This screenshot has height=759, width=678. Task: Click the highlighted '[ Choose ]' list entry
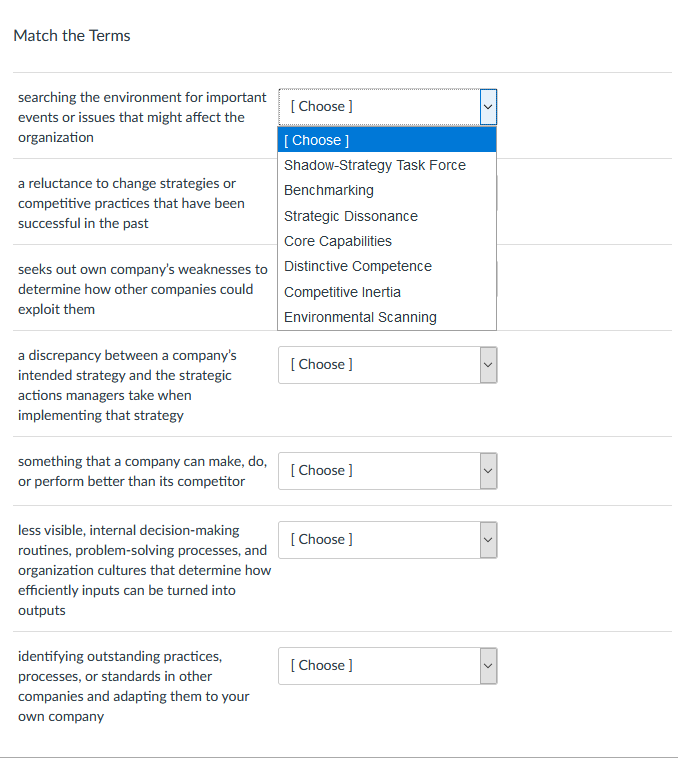click(386, 140)
